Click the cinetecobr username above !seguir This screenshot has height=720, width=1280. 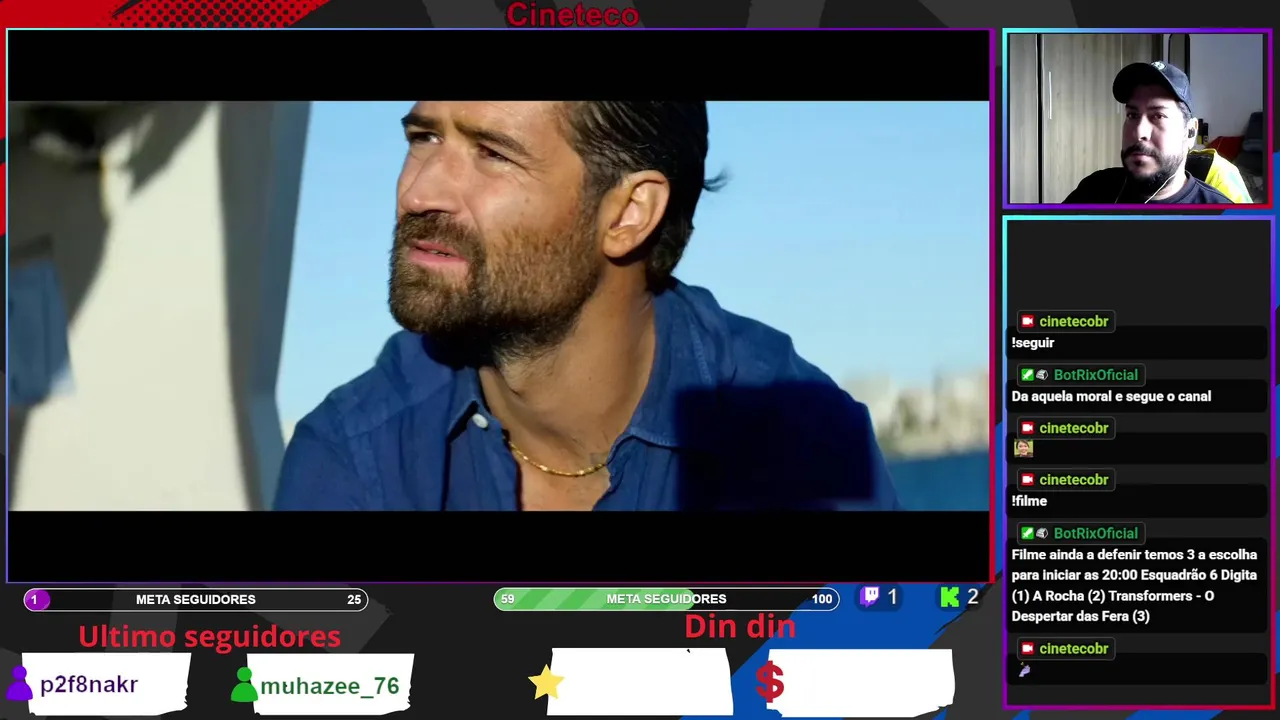(1074, 321)
